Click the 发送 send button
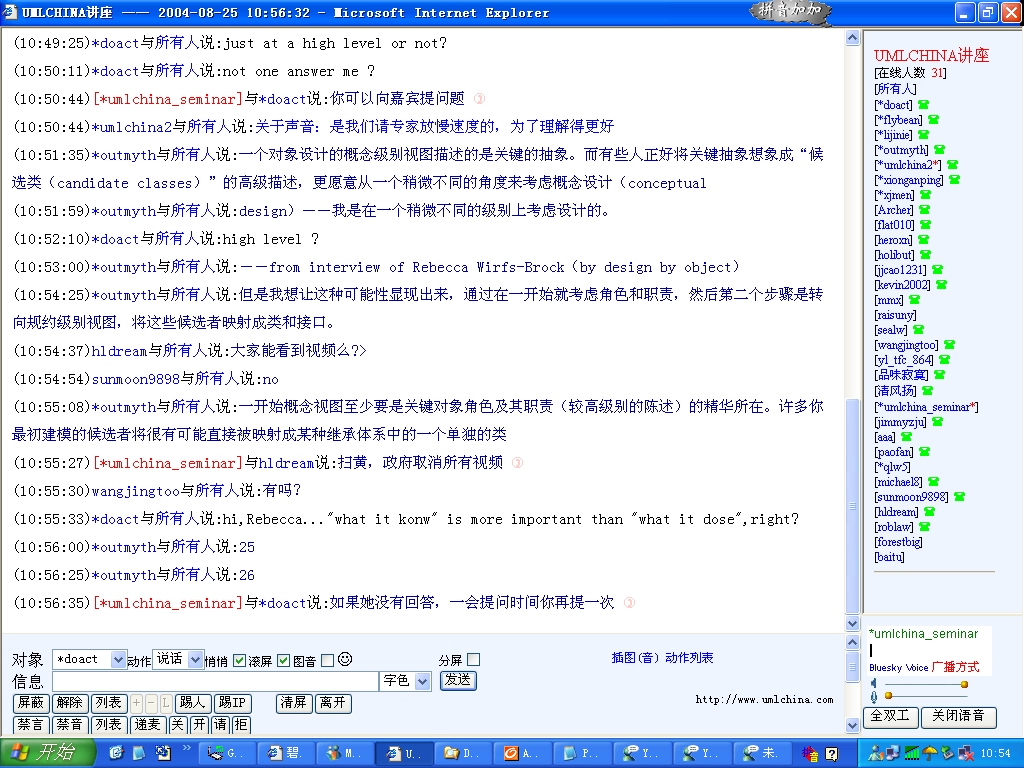 tap(458, 680)
